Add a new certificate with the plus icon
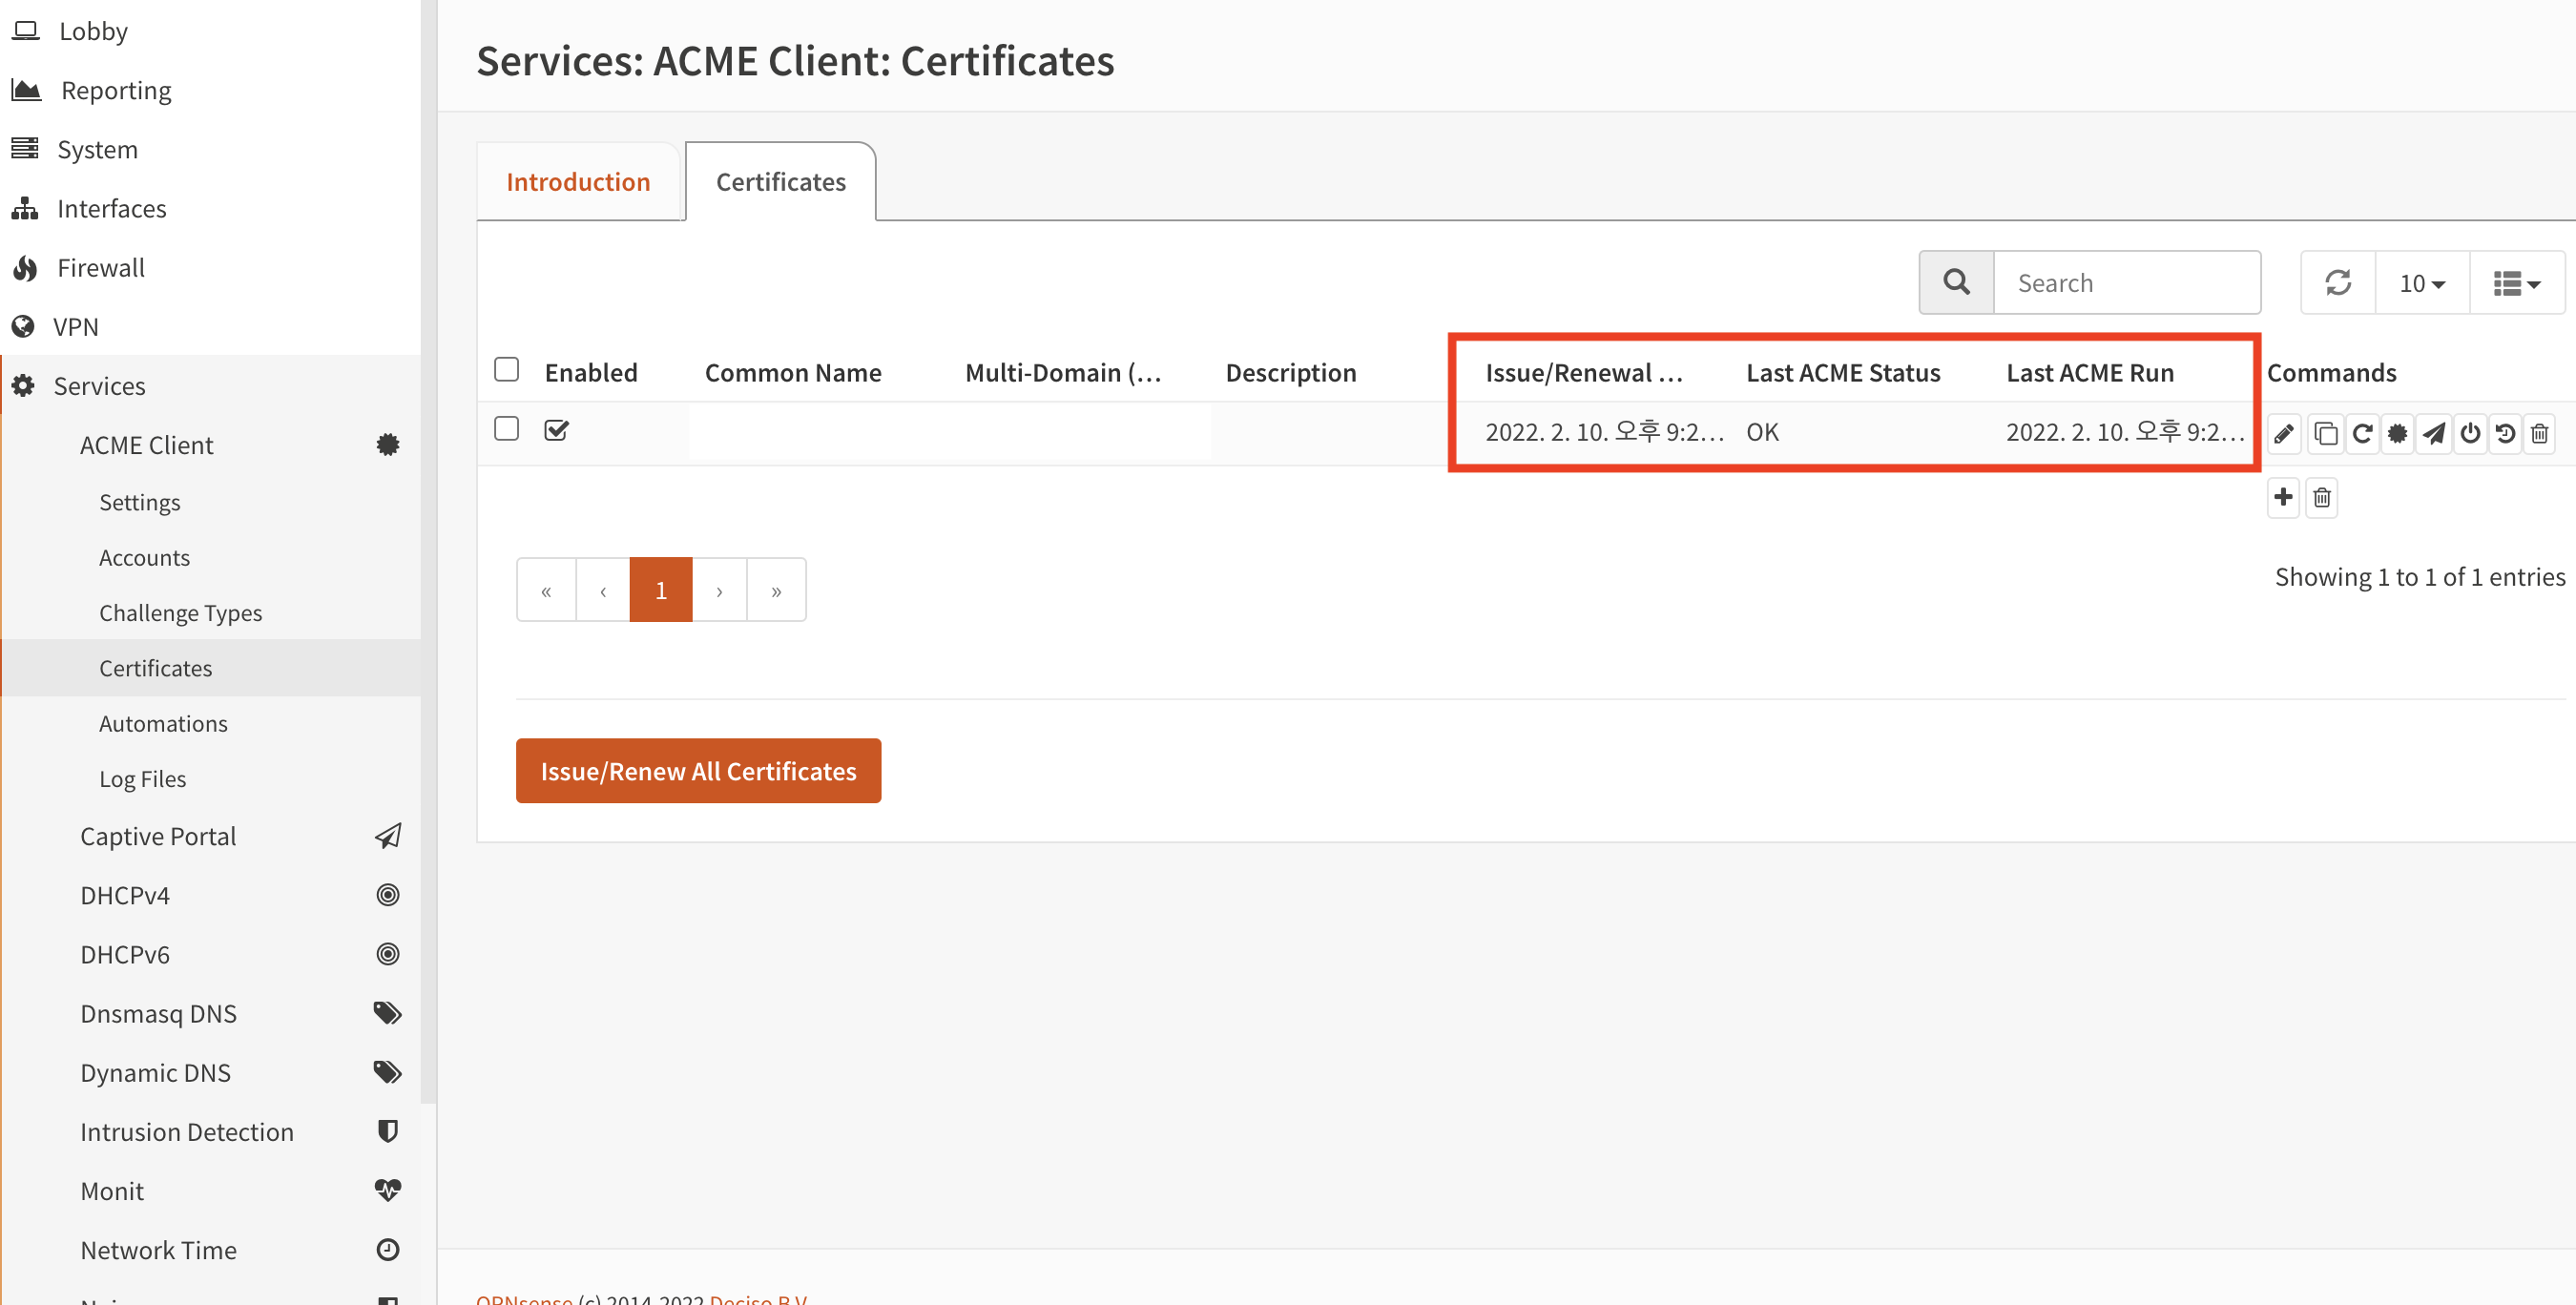 click(x=2283, y=497)
